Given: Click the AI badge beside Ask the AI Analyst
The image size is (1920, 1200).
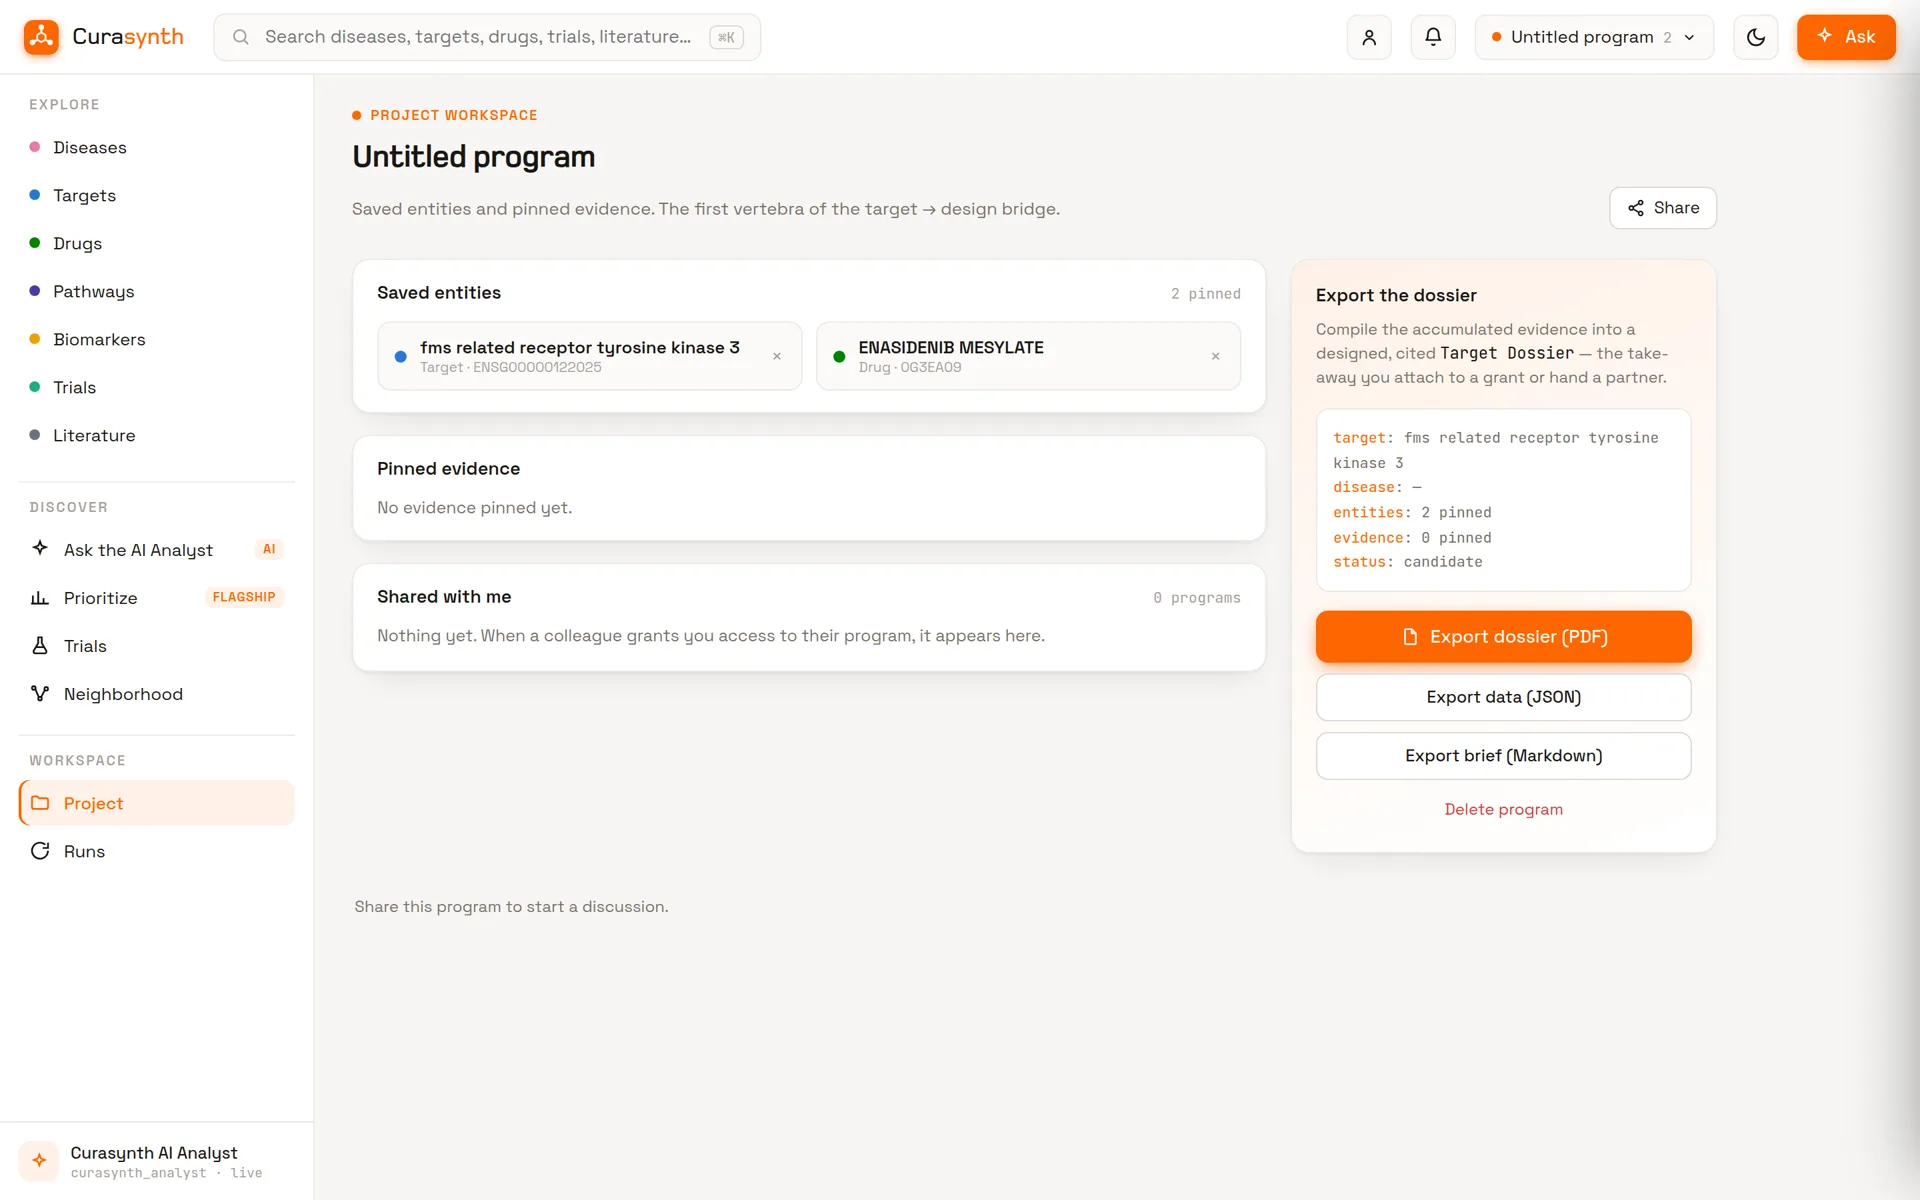Looking at the screenshot, I should [269, 549].
